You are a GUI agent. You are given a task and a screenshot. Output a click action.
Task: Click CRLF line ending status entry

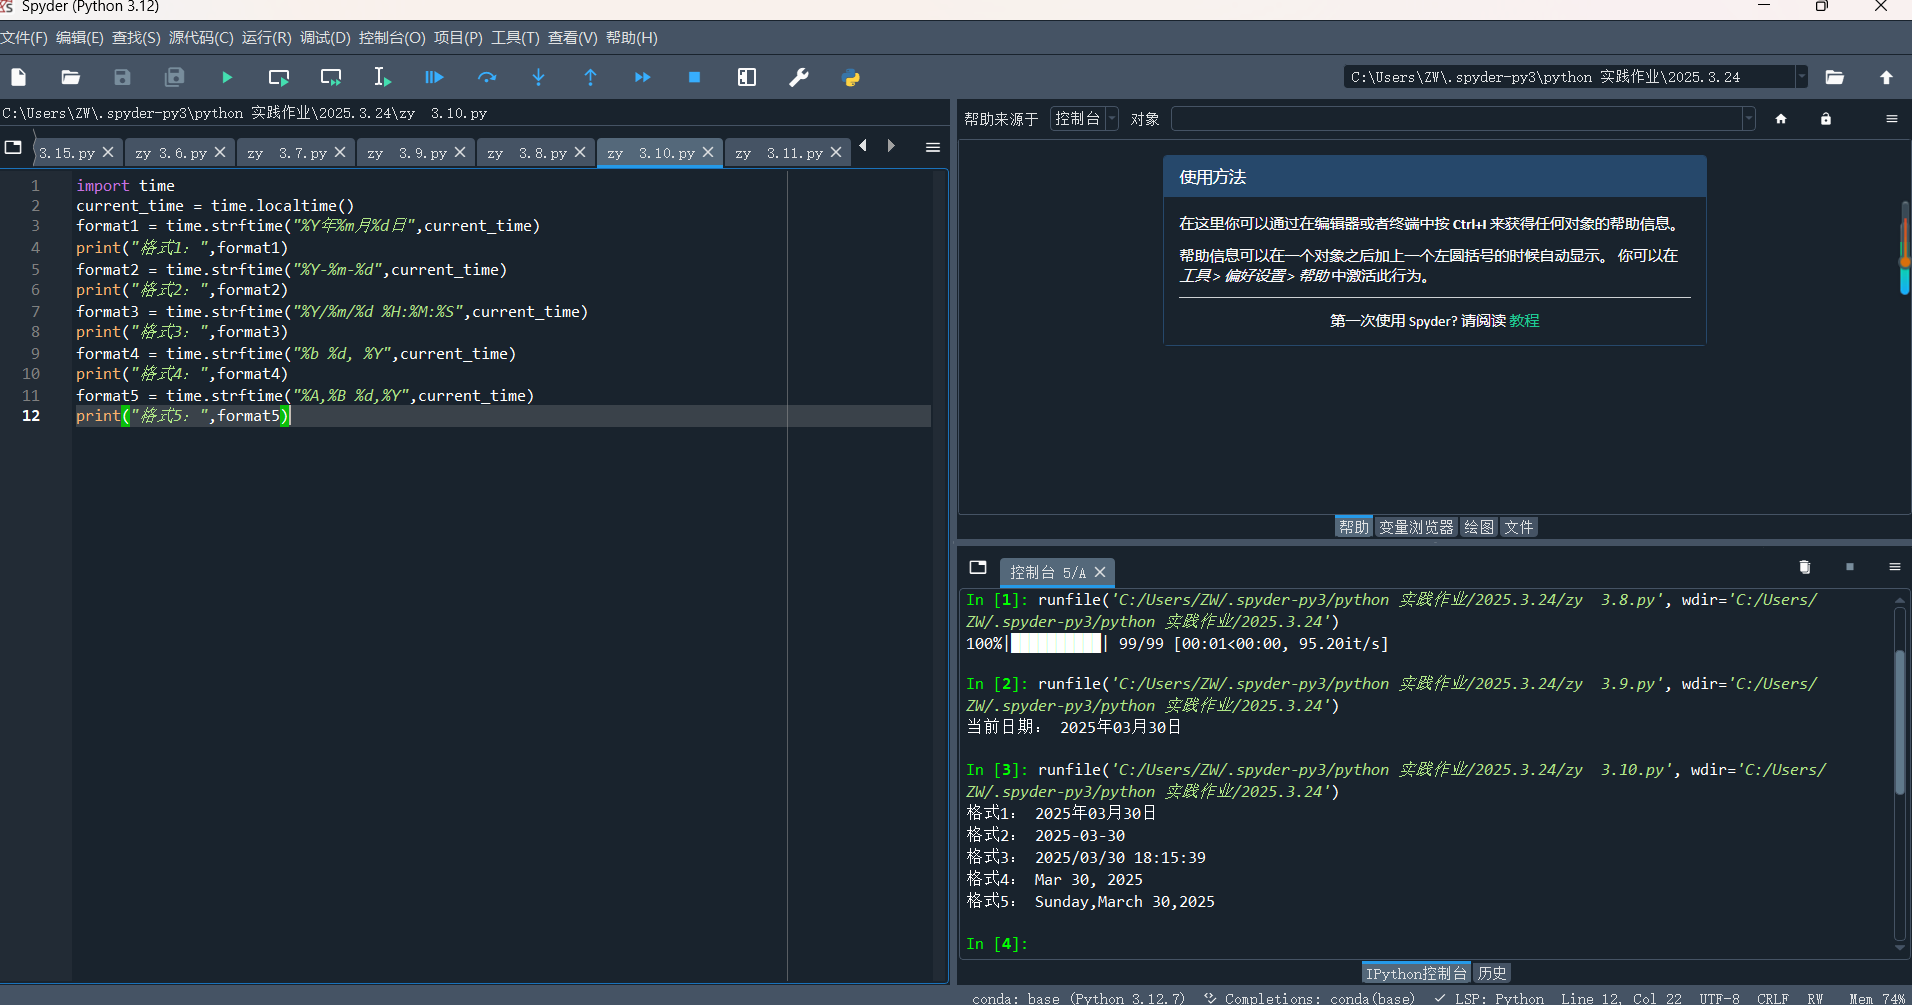1773,998
